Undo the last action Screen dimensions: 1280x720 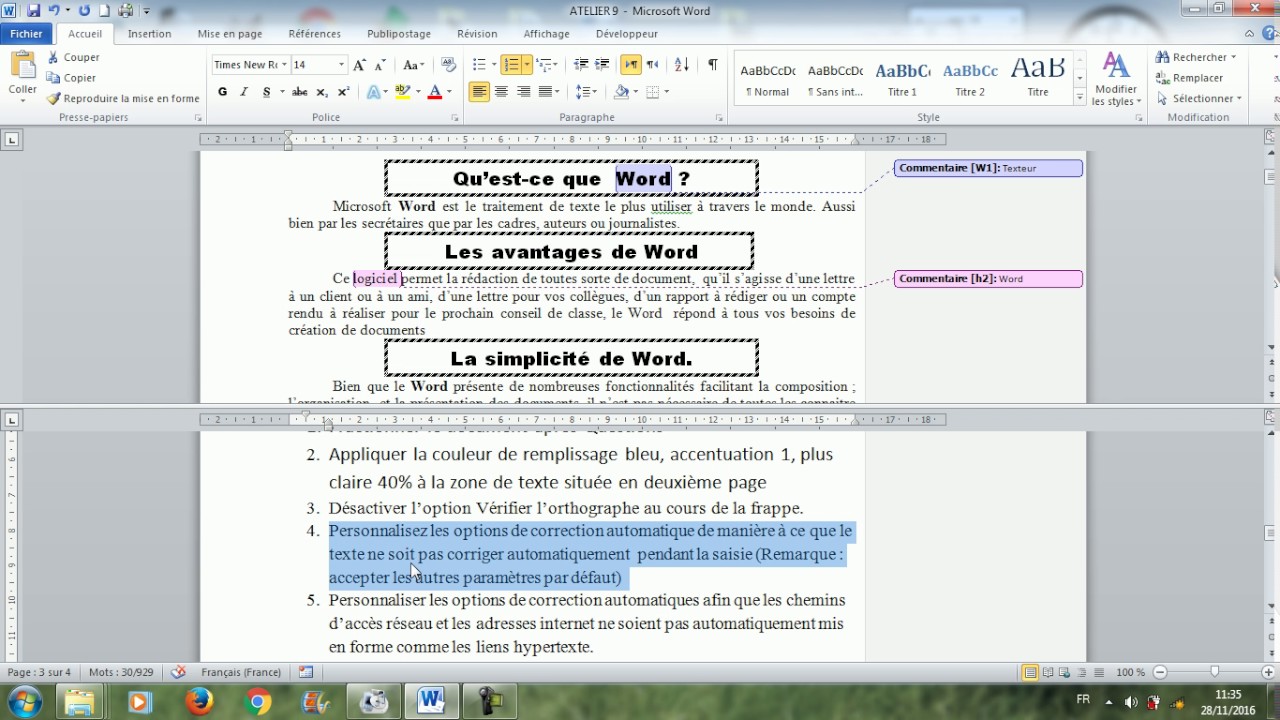[54, 11]
